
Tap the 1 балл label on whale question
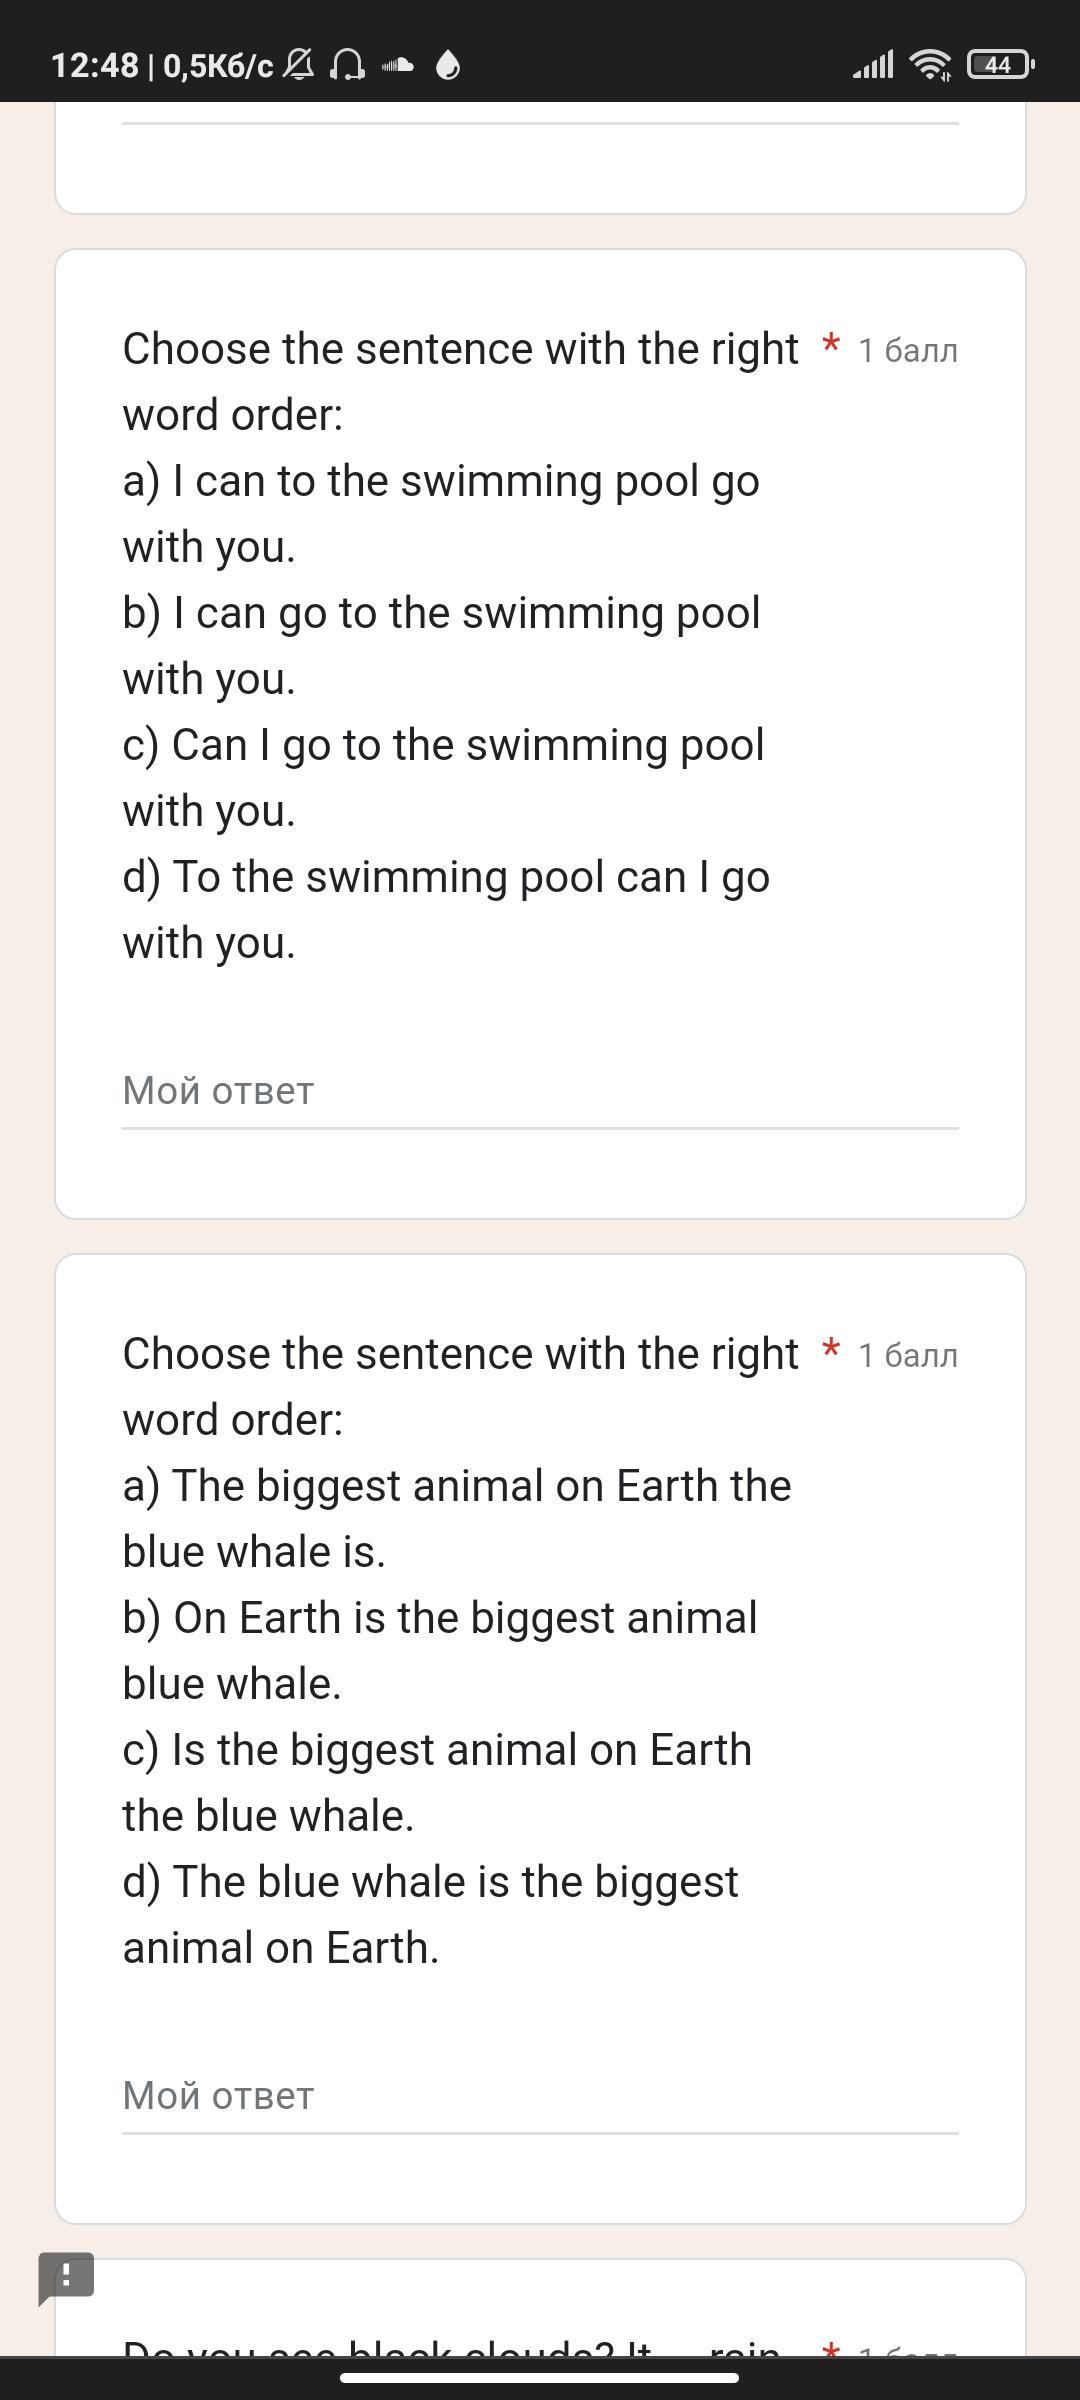coord(908,1356)
